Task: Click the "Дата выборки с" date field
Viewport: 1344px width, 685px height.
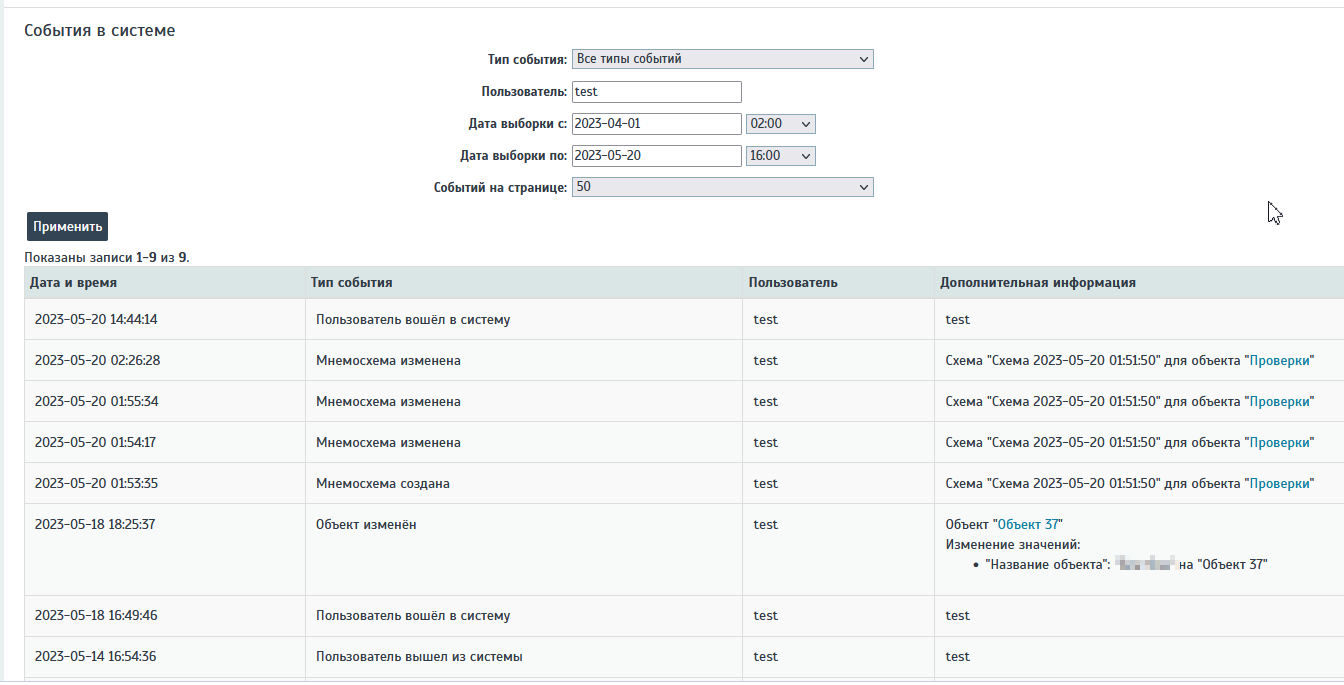Action: [656, 124]
